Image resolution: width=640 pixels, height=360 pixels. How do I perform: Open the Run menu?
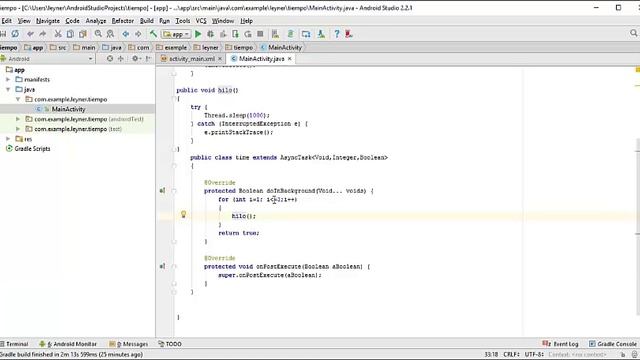164,21
